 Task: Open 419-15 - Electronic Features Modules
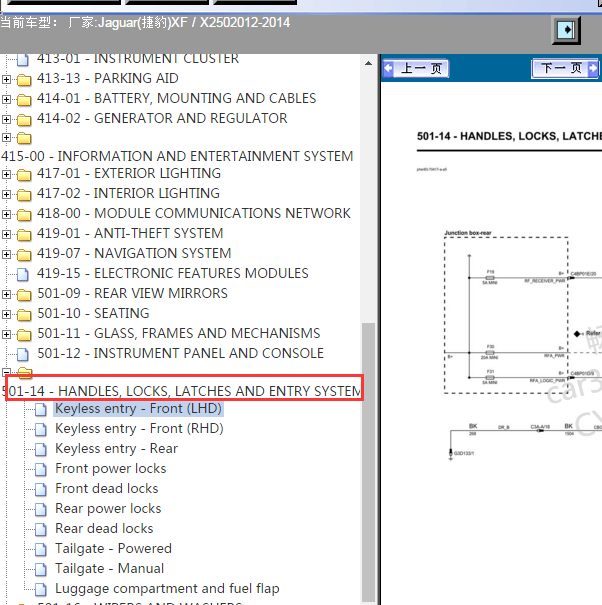(172, 273)
